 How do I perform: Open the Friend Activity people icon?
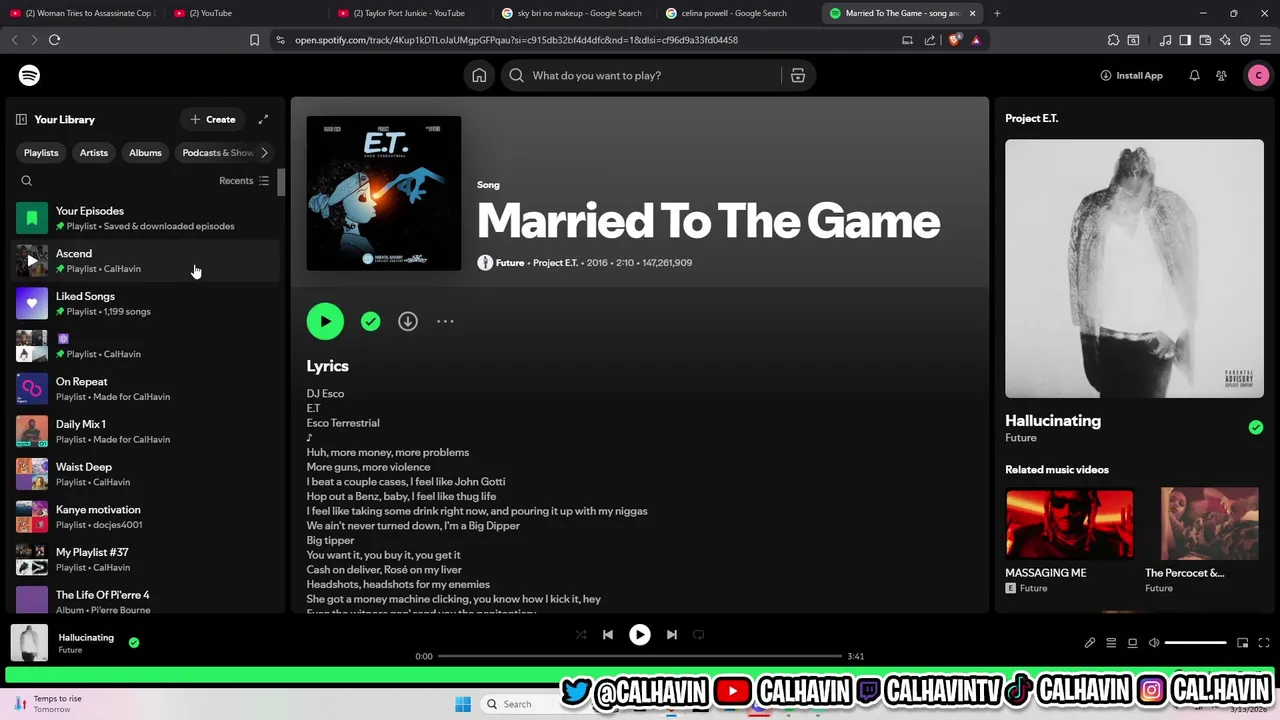coord(1221,75)
